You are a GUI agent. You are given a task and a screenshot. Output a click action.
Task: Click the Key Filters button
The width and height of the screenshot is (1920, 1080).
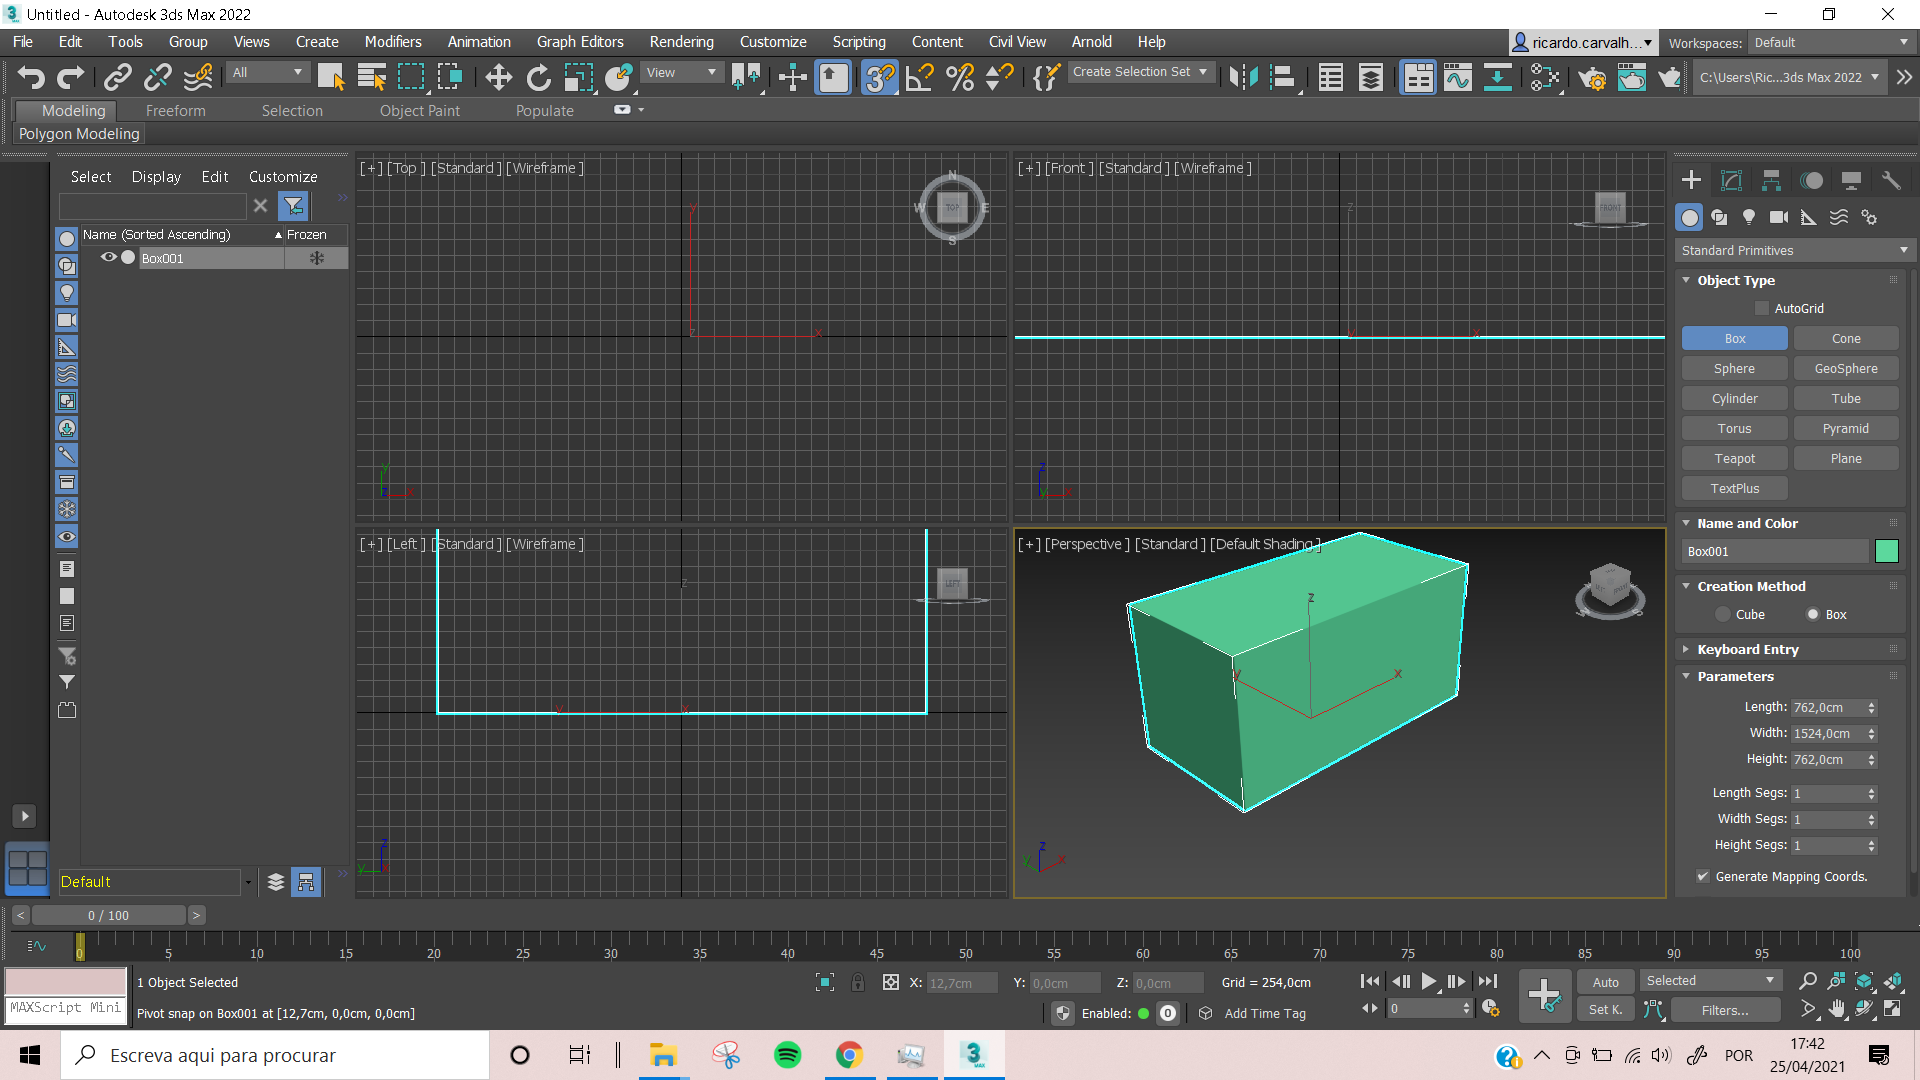click(1725, 1010)
